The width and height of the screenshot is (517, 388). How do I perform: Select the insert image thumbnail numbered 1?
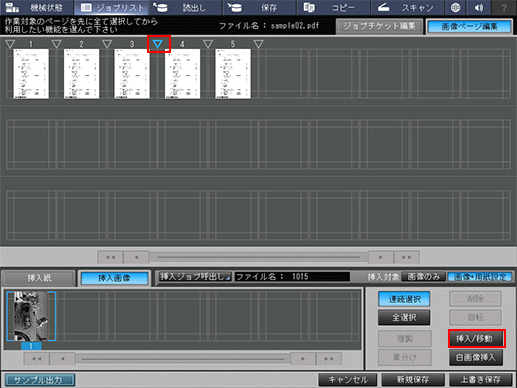31,316
